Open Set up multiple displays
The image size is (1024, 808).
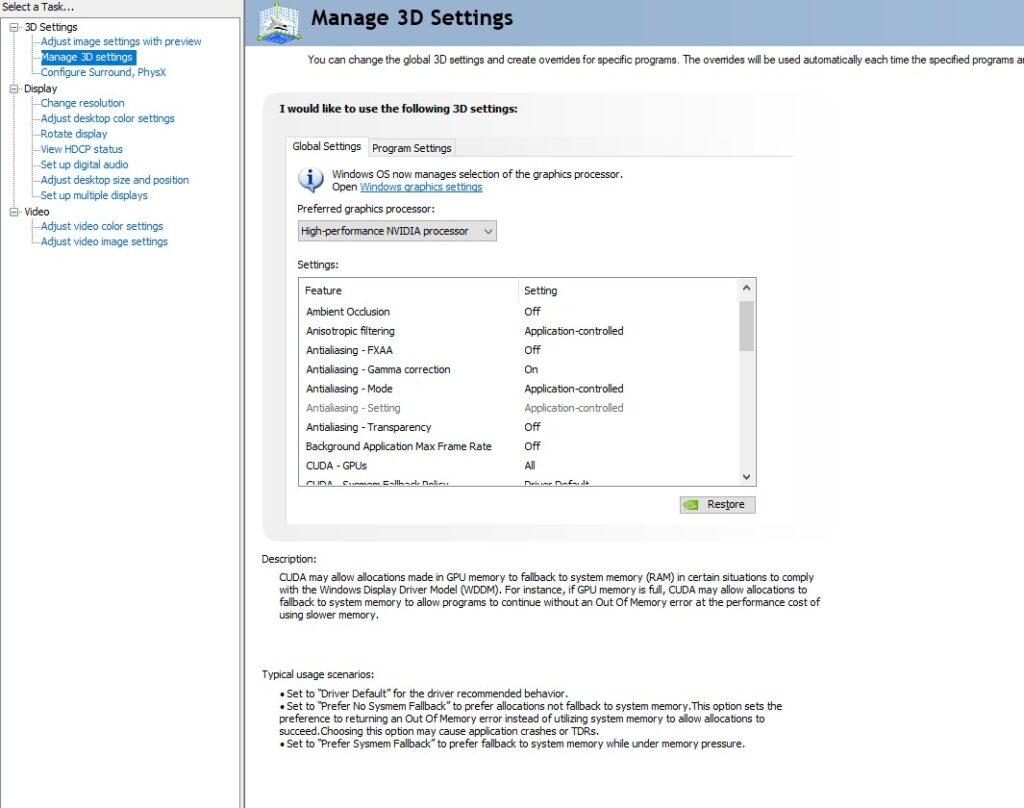(x=94, y=195)
